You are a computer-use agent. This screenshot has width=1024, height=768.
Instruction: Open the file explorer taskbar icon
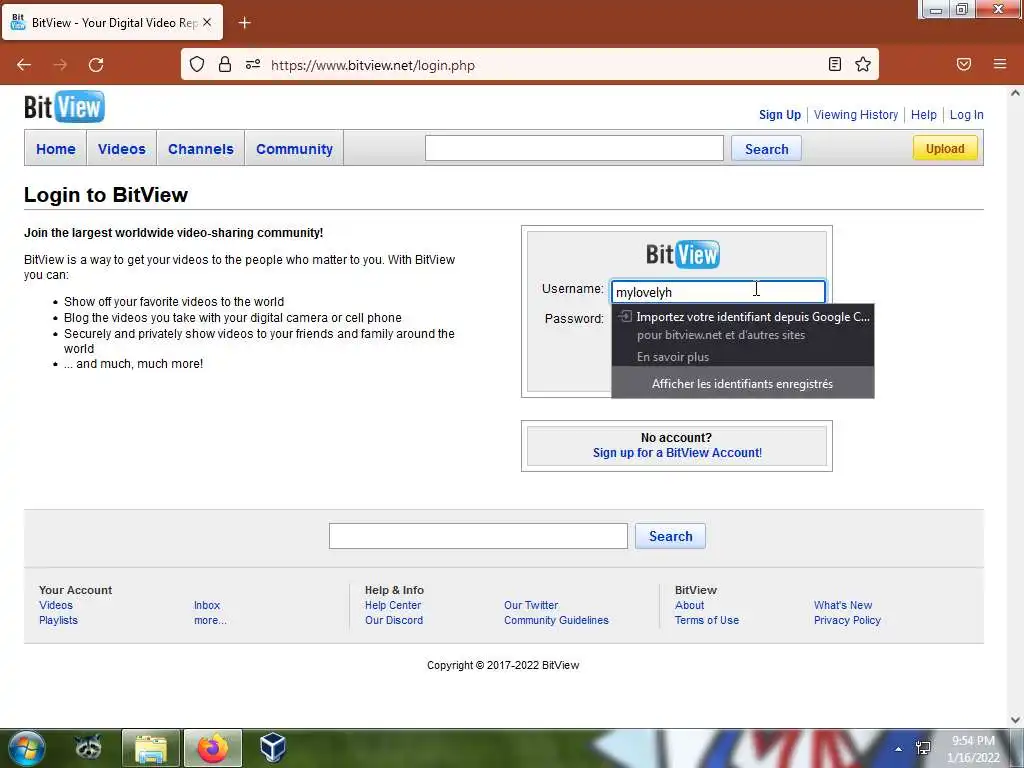coord(151,748)
